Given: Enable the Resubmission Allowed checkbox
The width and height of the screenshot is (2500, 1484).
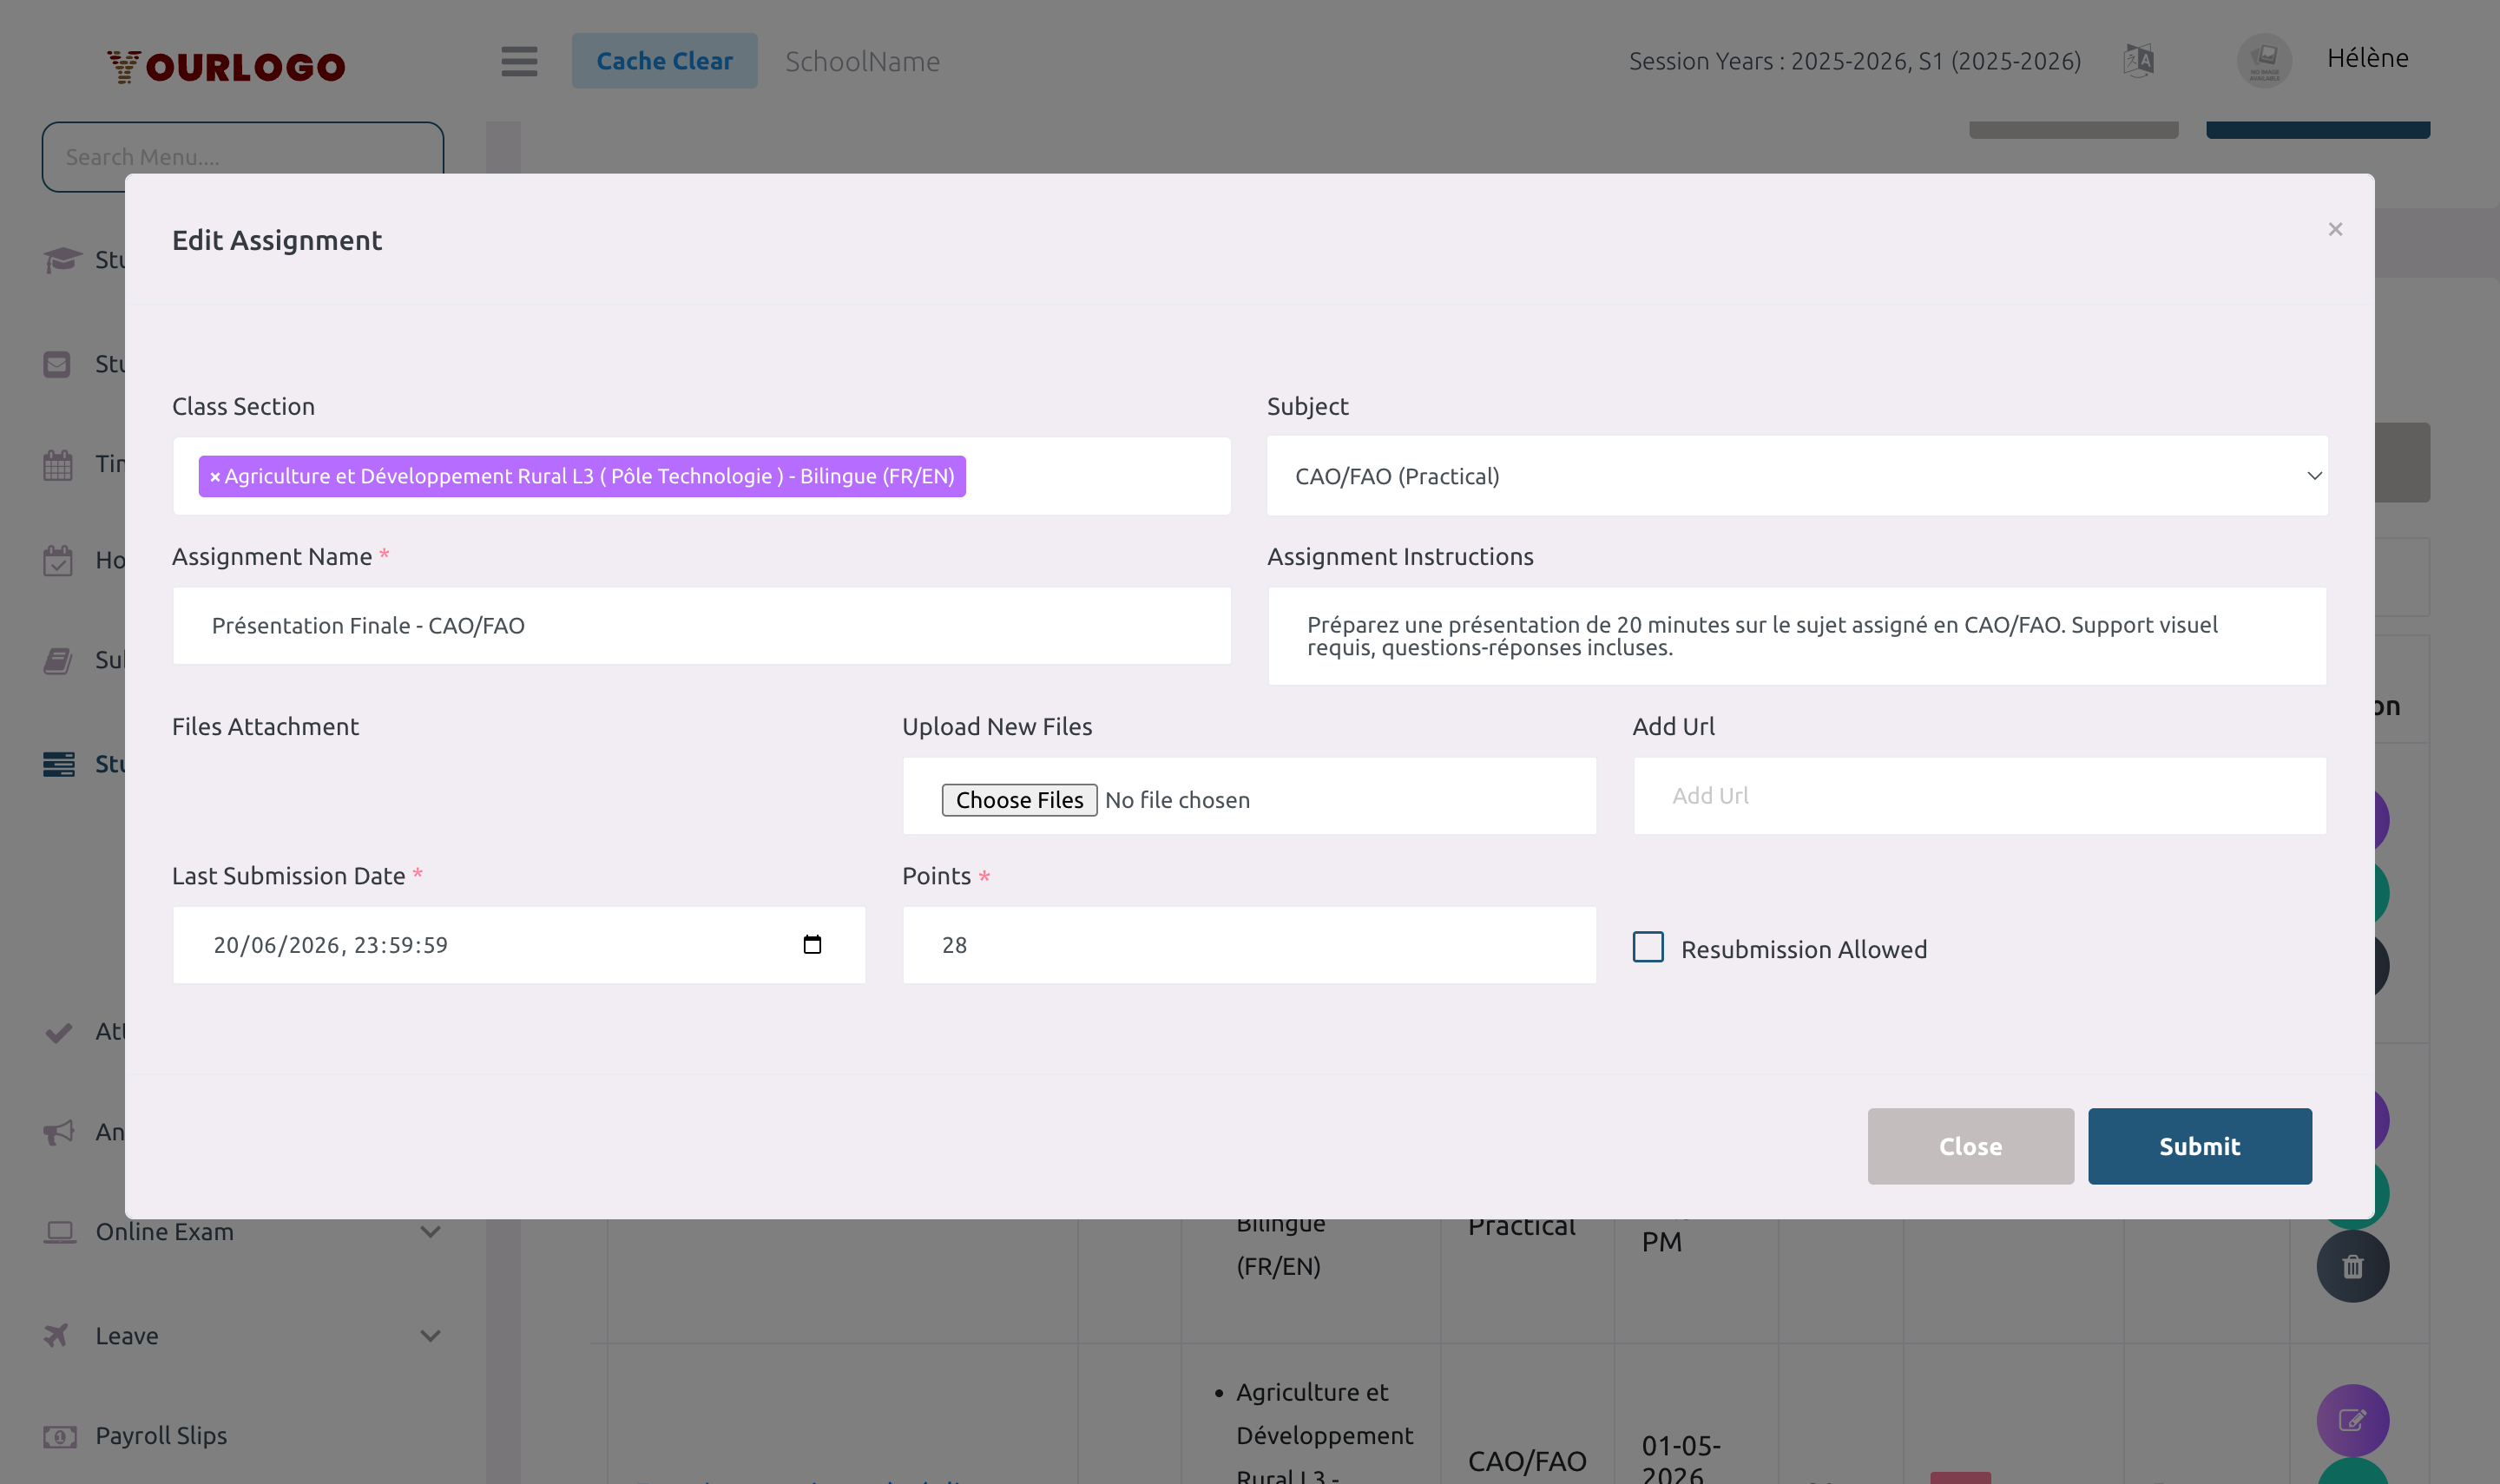Looking at the screenshot, I should coord(1647,947).
